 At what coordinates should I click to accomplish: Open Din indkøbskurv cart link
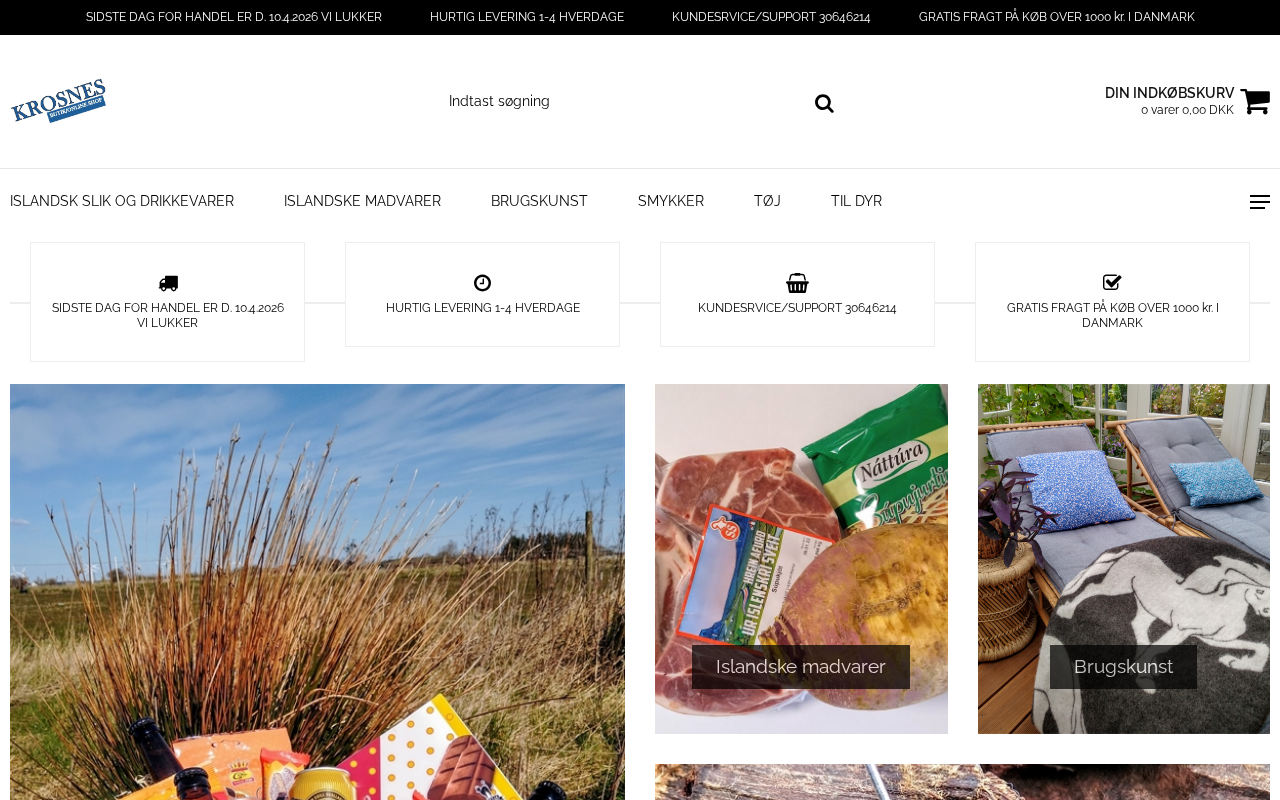1169,101
